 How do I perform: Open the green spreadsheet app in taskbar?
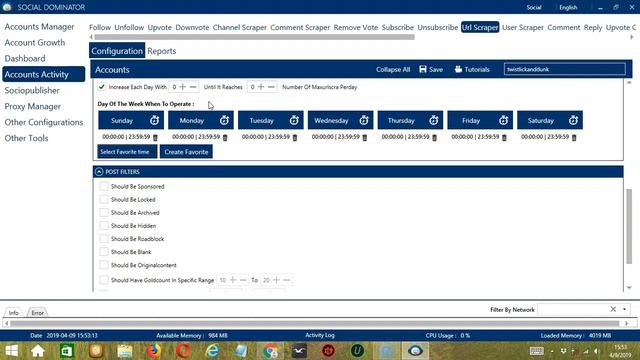[x=67, y=351]
